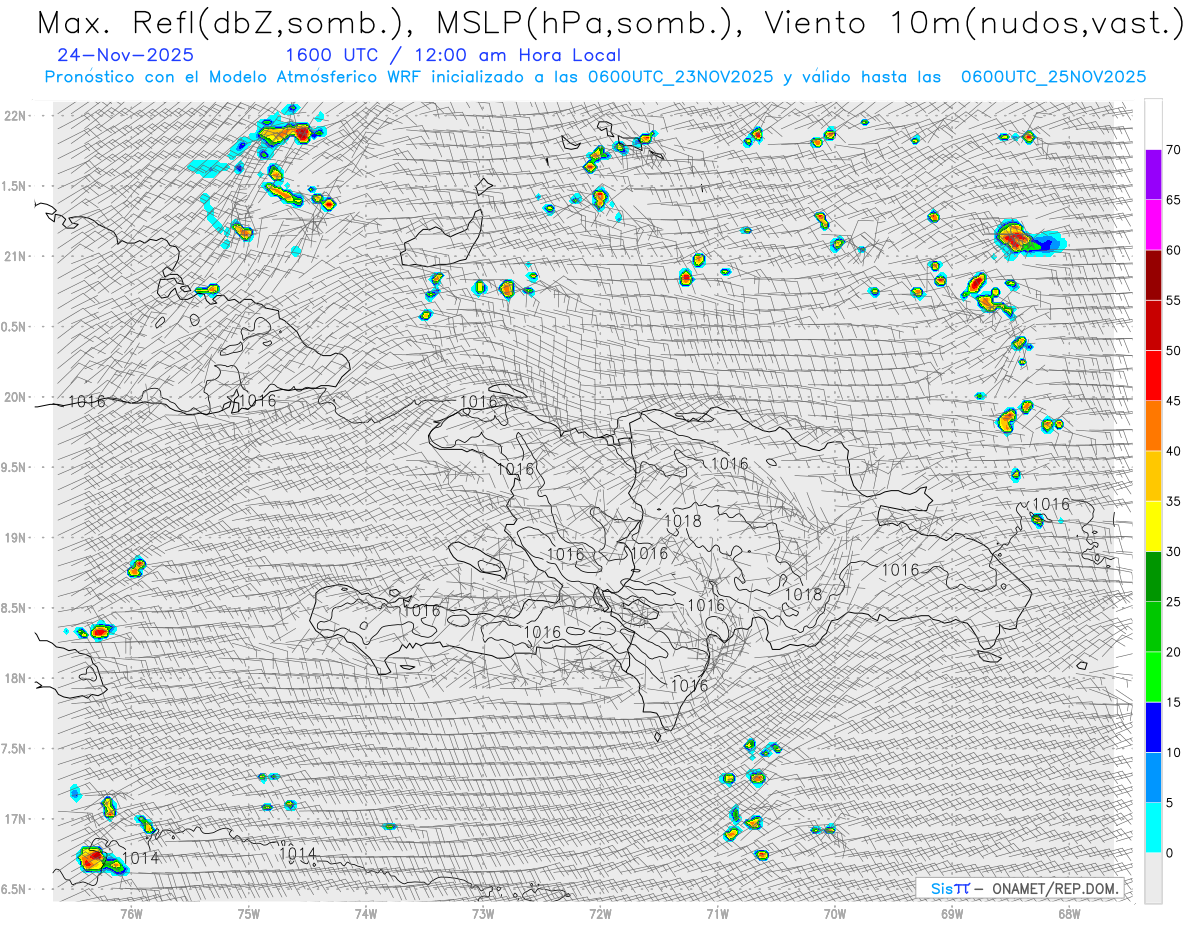Click the purple 65-70 dBZ colorbar segment

coord(1153,175)
